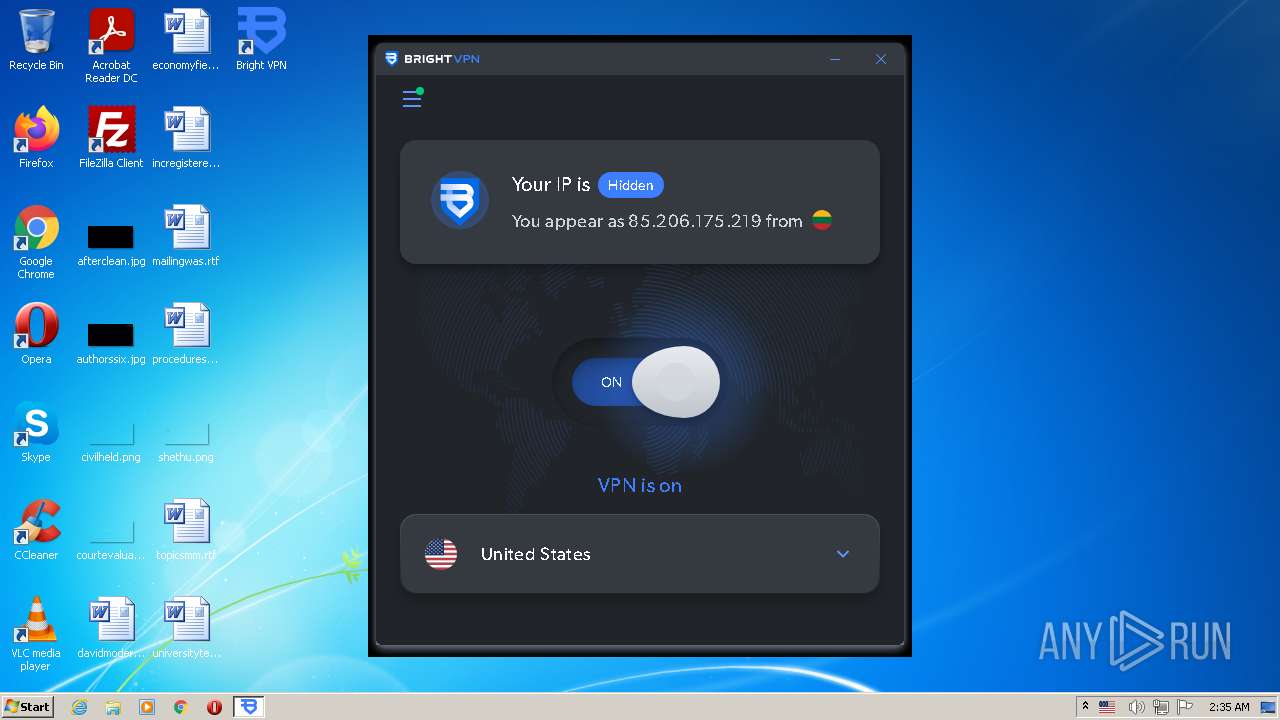Open the Bright VPN hamburger menu
The image size is (1280, 720).
coord(412,98)
